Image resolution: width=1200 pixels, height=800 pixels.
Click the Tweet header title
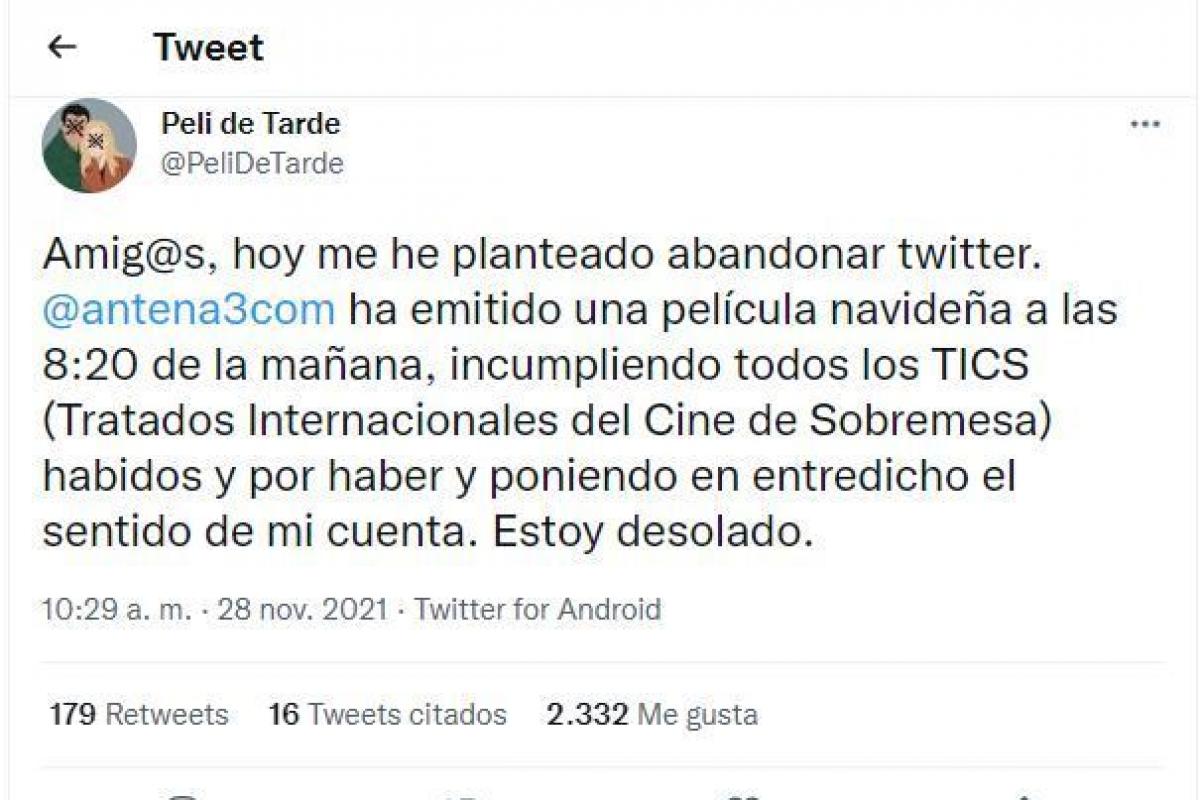208,47
